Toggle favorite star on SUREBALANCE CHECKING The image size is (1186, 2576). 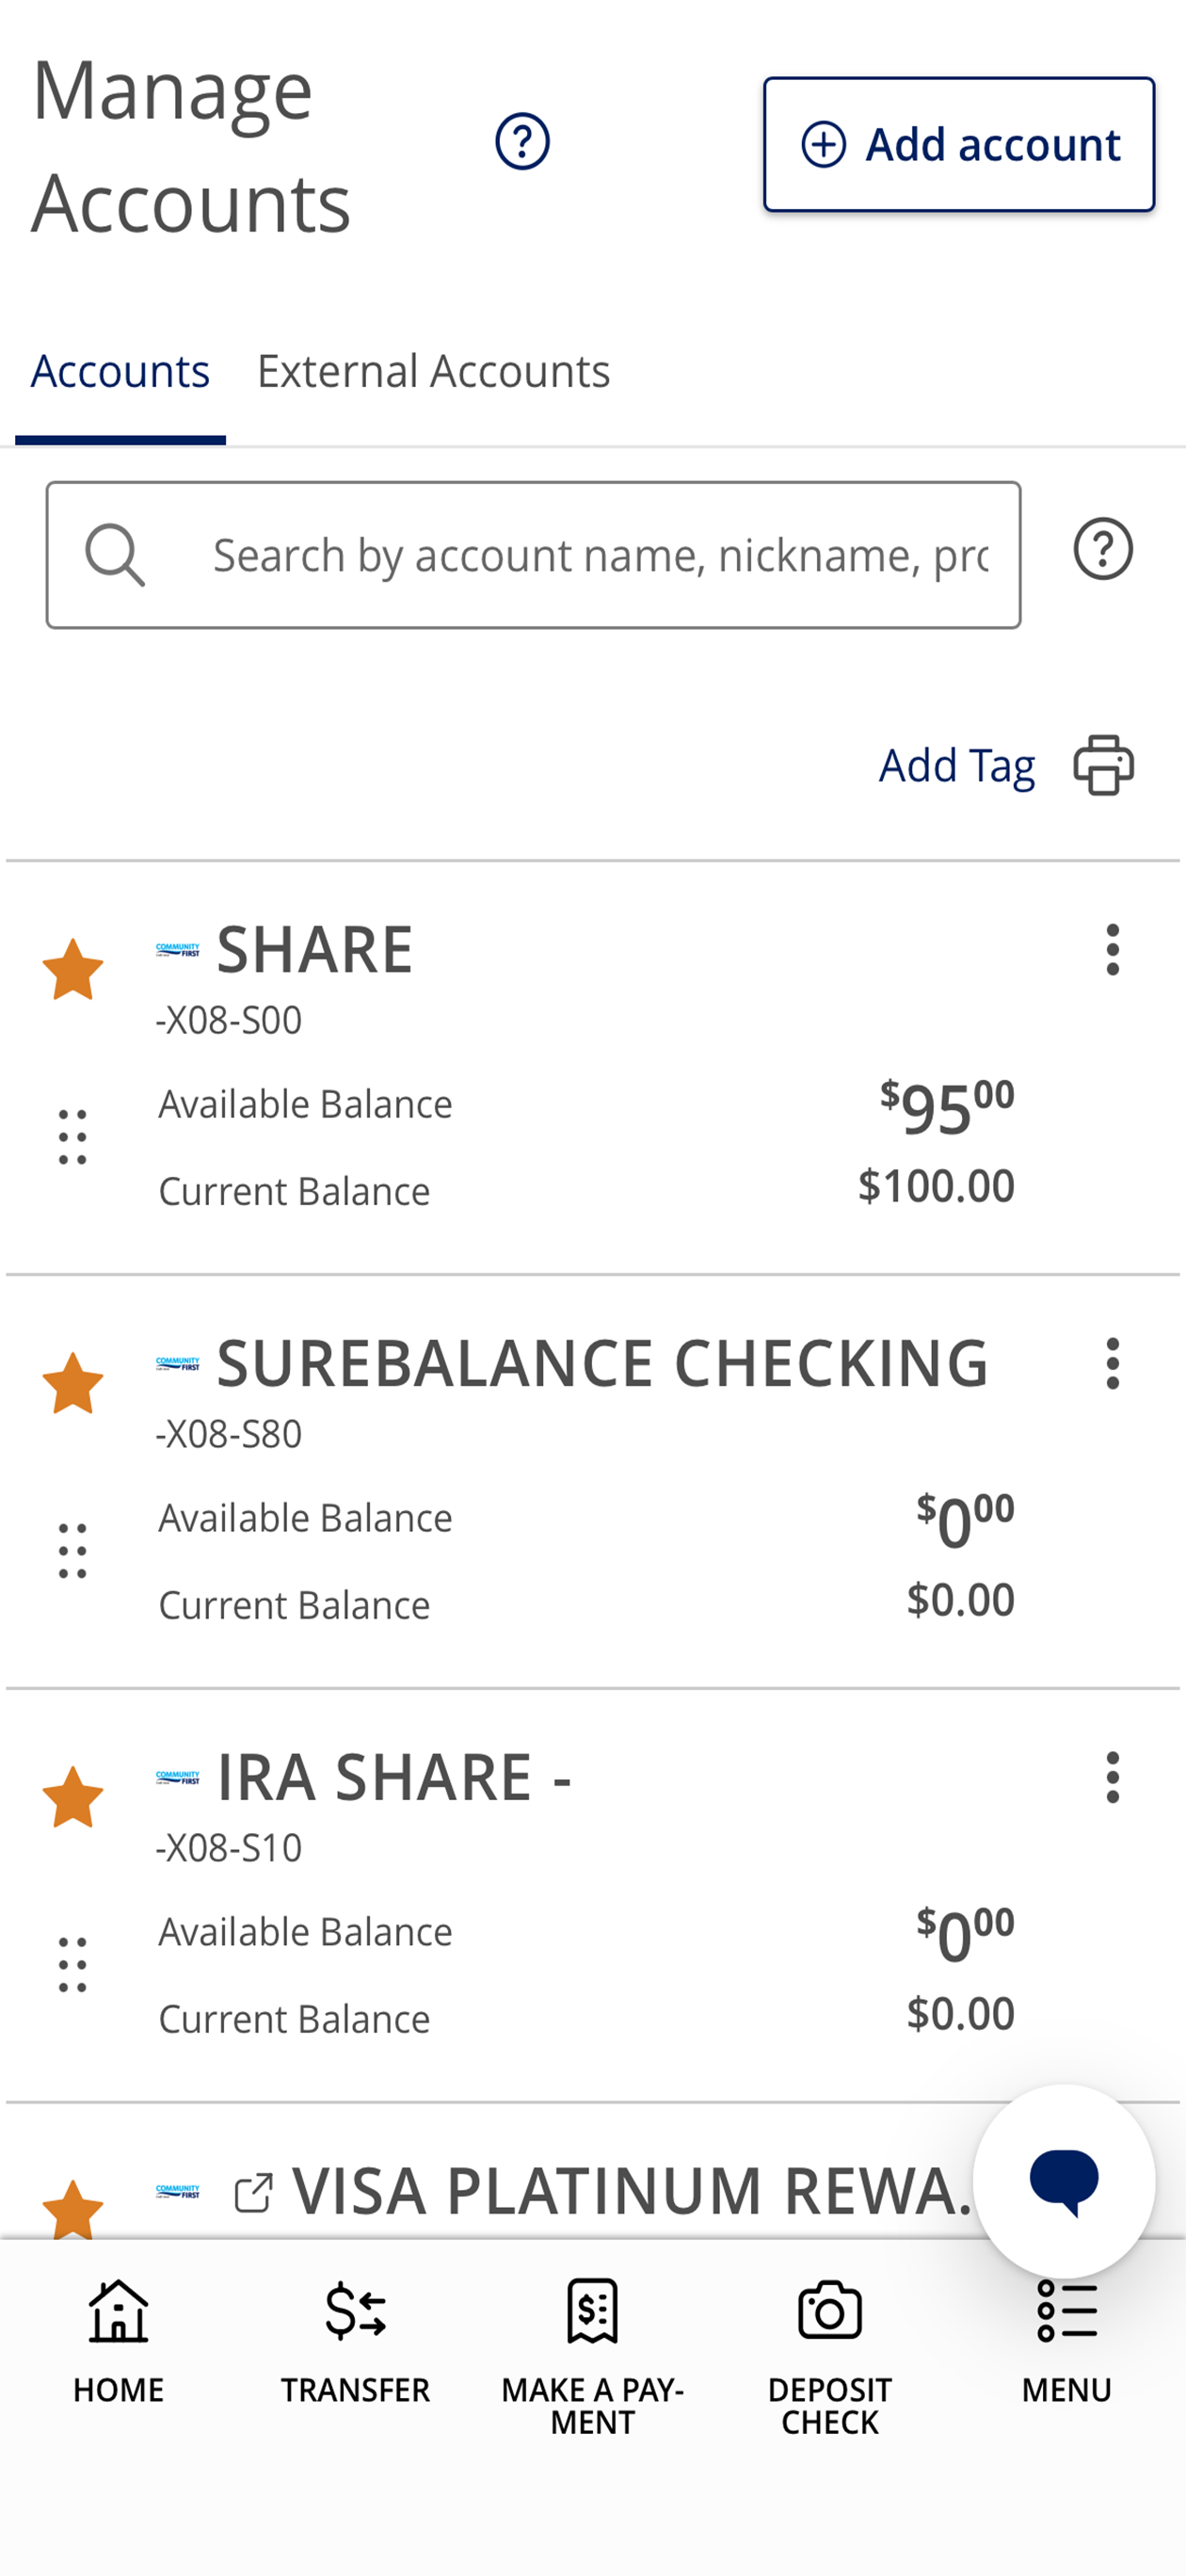coord(73,1384)
